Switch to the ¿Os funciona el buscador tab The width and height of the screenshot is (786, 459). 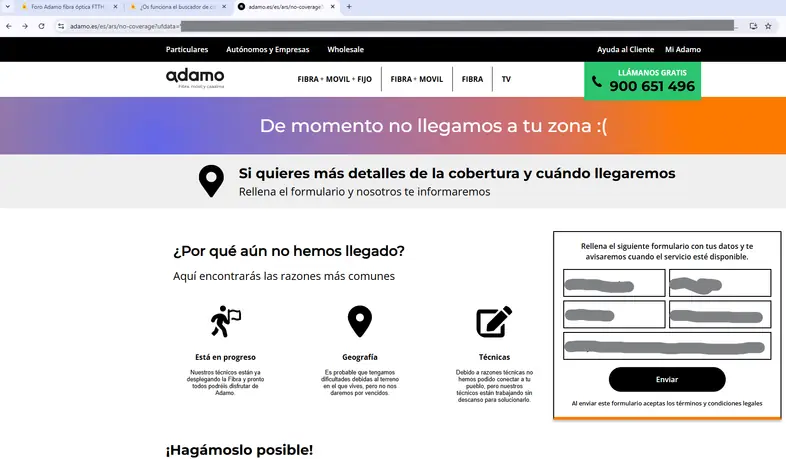[x=176, y=7]
